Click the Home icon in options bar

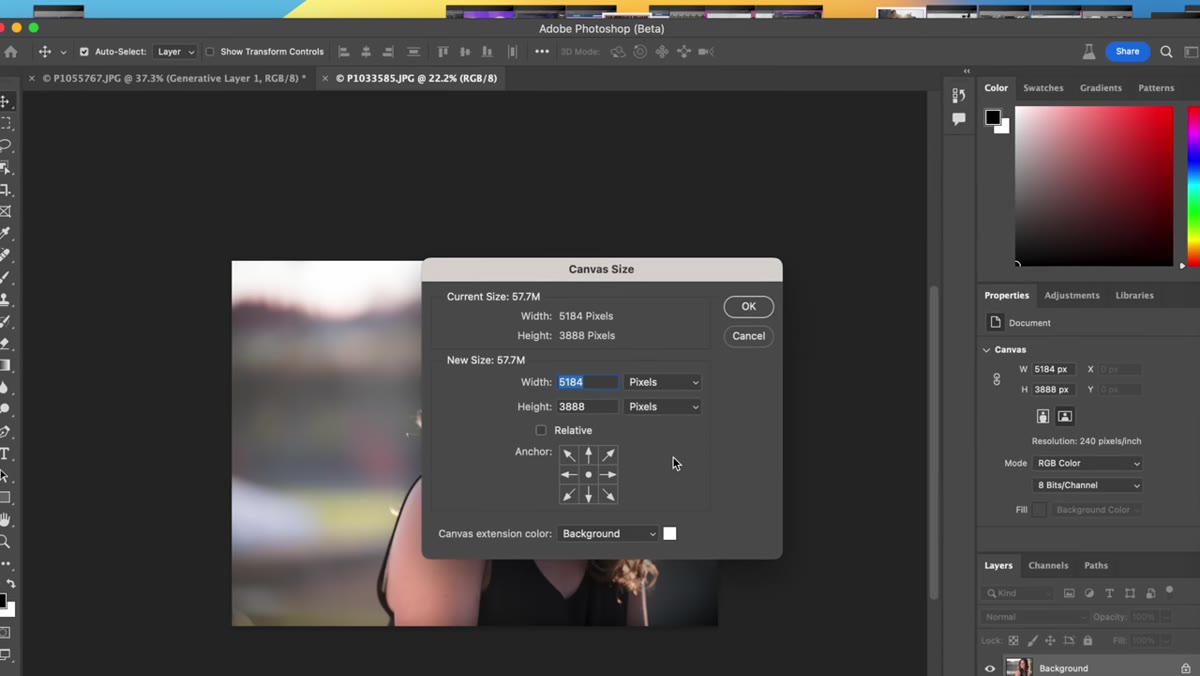pyautogui.click(x=11, y=51)
